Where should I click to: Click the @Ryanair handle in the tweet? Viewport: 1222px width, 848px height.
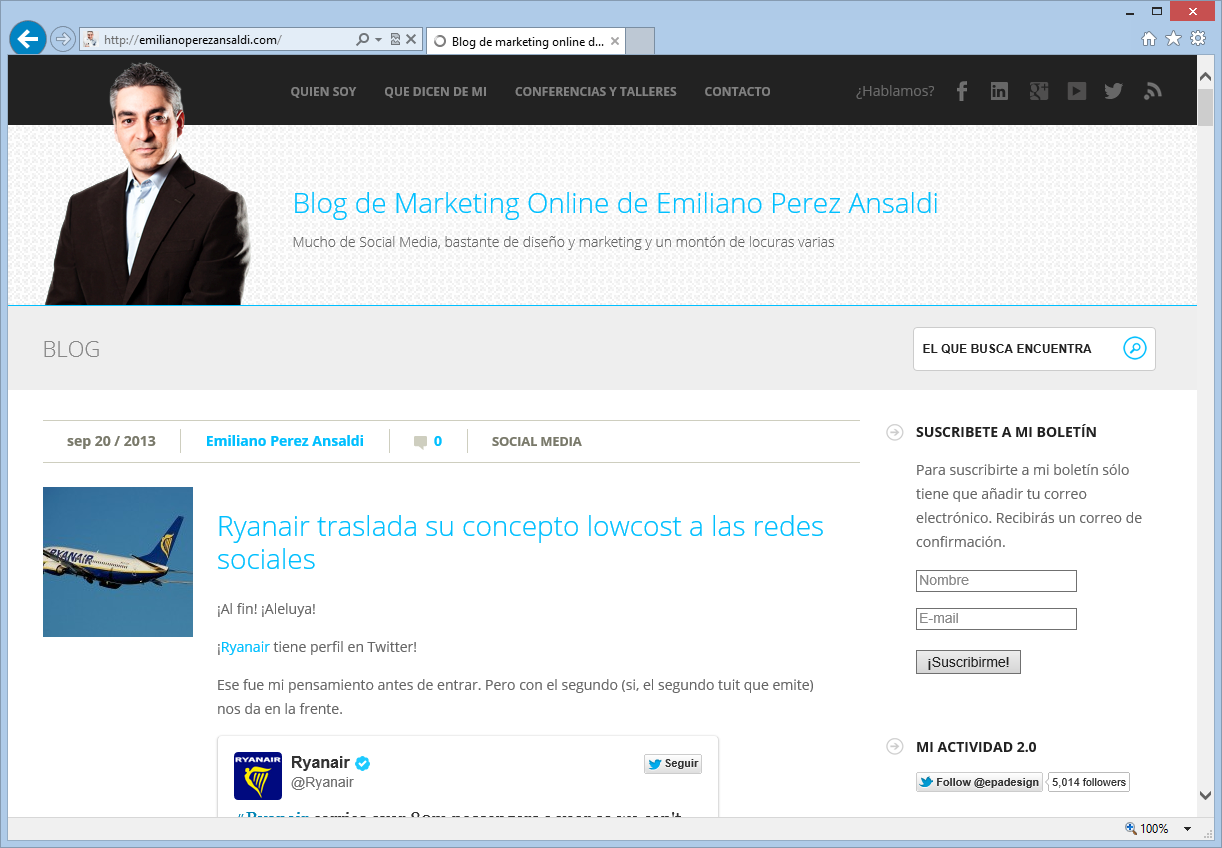pyautogui.click(x=322, y=783)
